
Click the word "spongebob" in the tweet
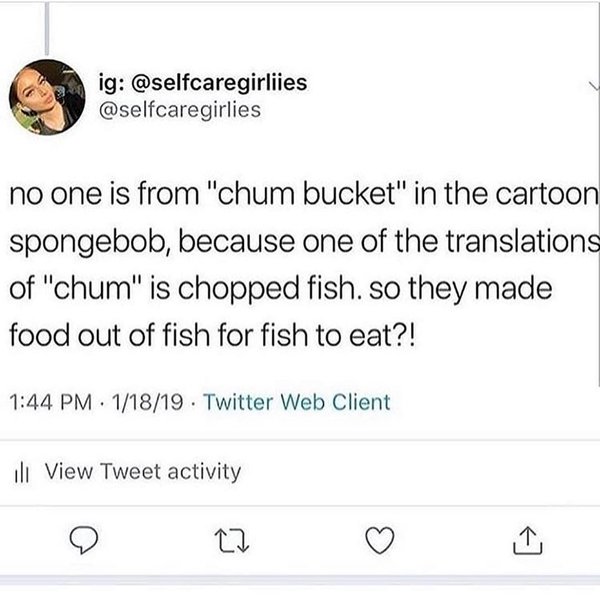tap(91, 241)
